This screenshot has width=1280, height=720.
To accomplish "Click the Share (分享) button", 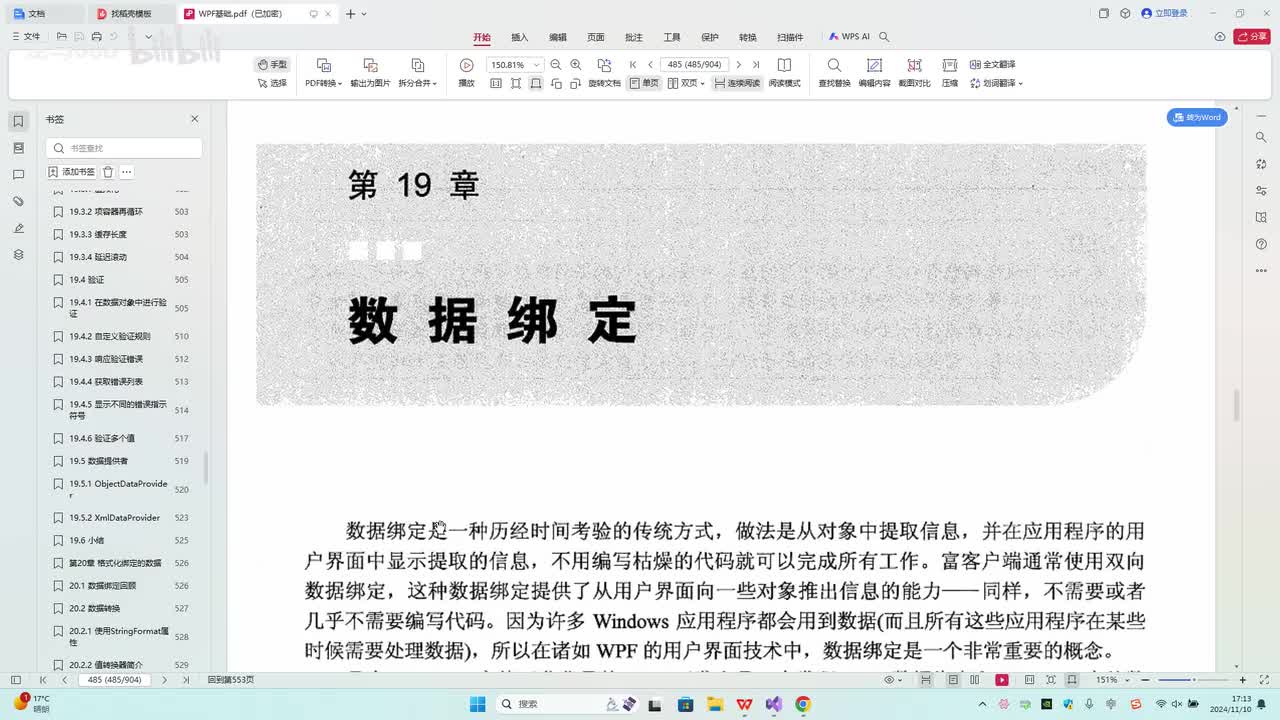I will (x=1252, y=37).
